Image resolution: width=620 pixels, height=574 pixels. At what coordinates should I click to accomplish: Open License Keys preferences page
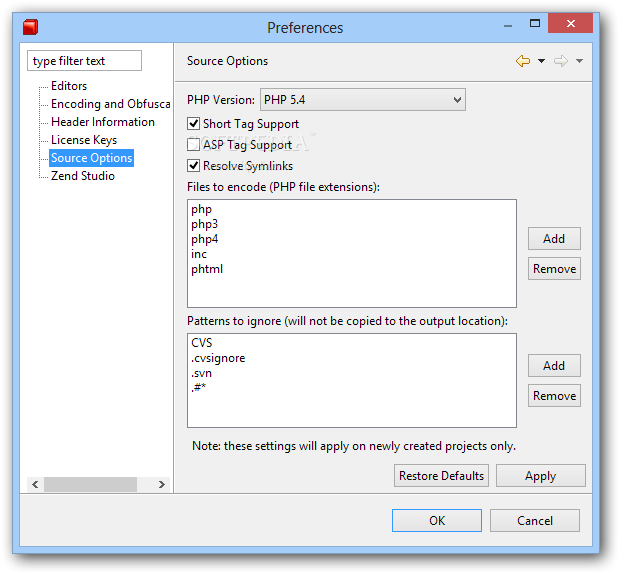tap(84, 140)
